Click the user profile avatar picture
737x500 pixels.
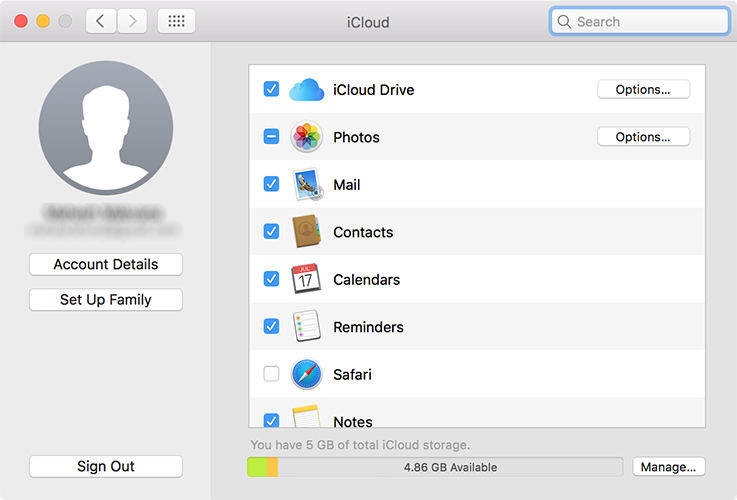tap(106, 128)
